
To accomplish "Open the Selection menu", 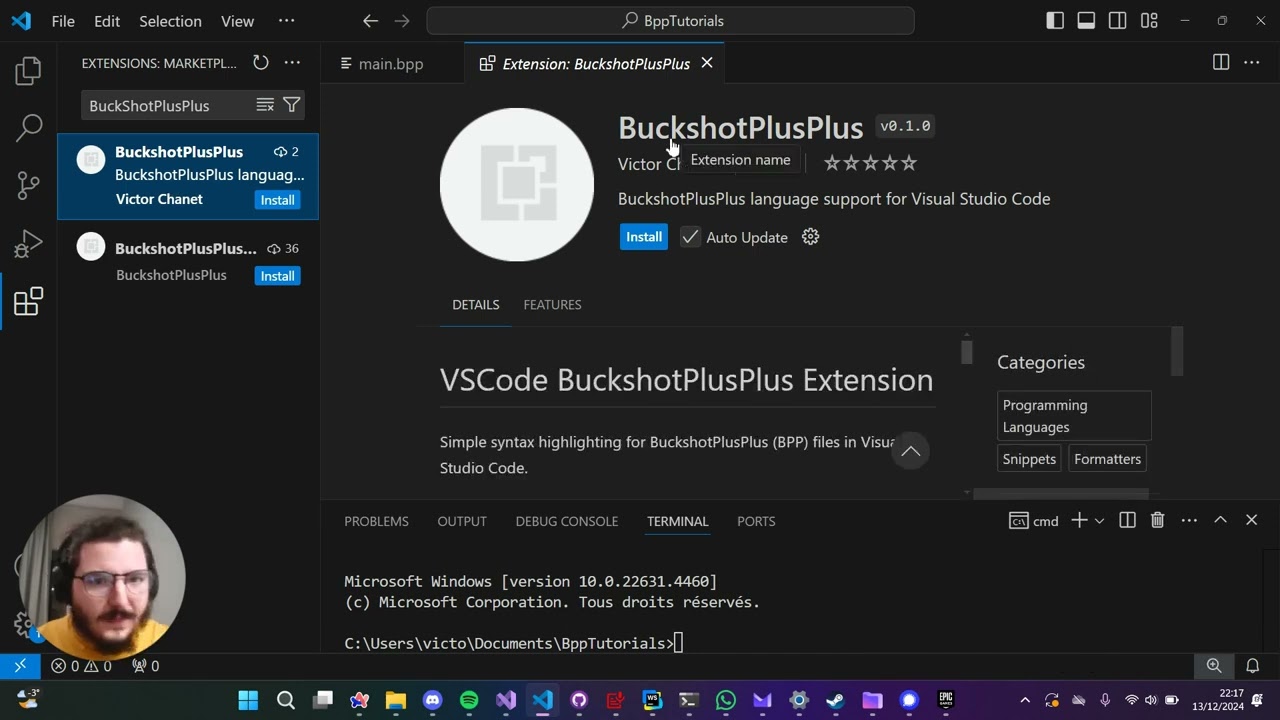I will [x=170, y=21].
